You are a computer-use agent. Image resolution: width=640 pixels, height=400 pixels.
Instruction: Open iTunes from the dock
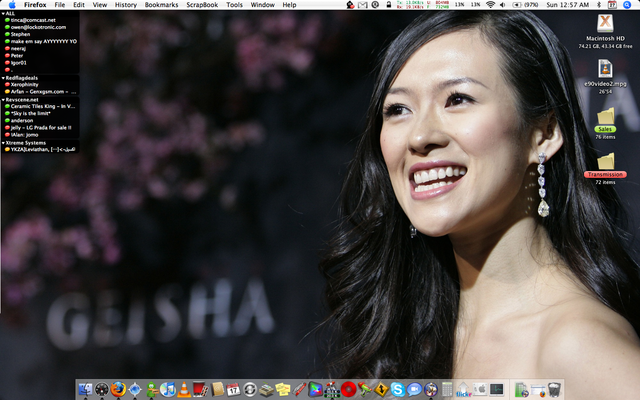coord(168,389)
